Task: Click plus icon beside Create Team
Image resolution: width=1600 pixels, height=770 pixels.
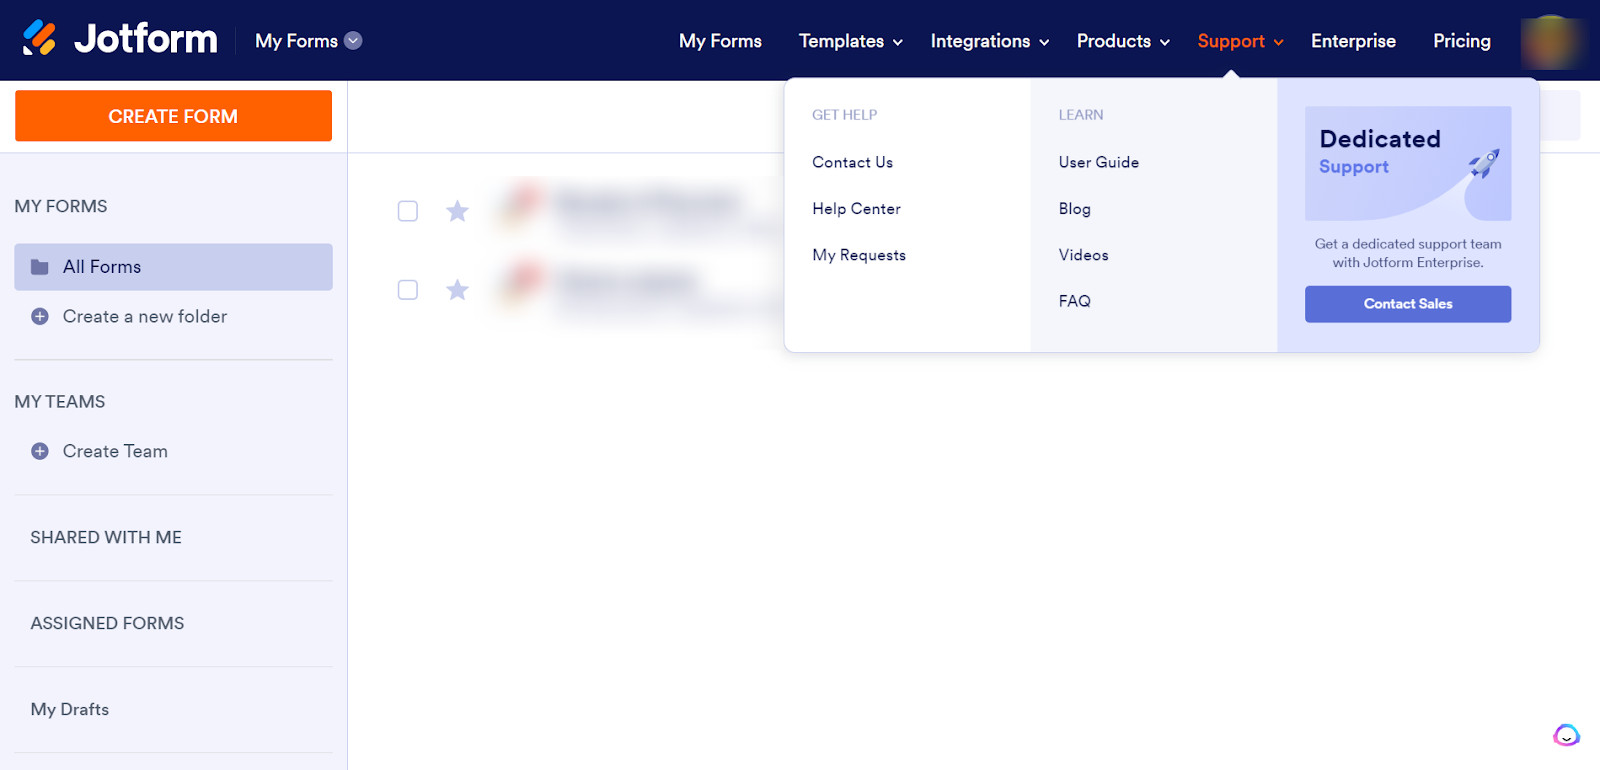Action: 40,451
